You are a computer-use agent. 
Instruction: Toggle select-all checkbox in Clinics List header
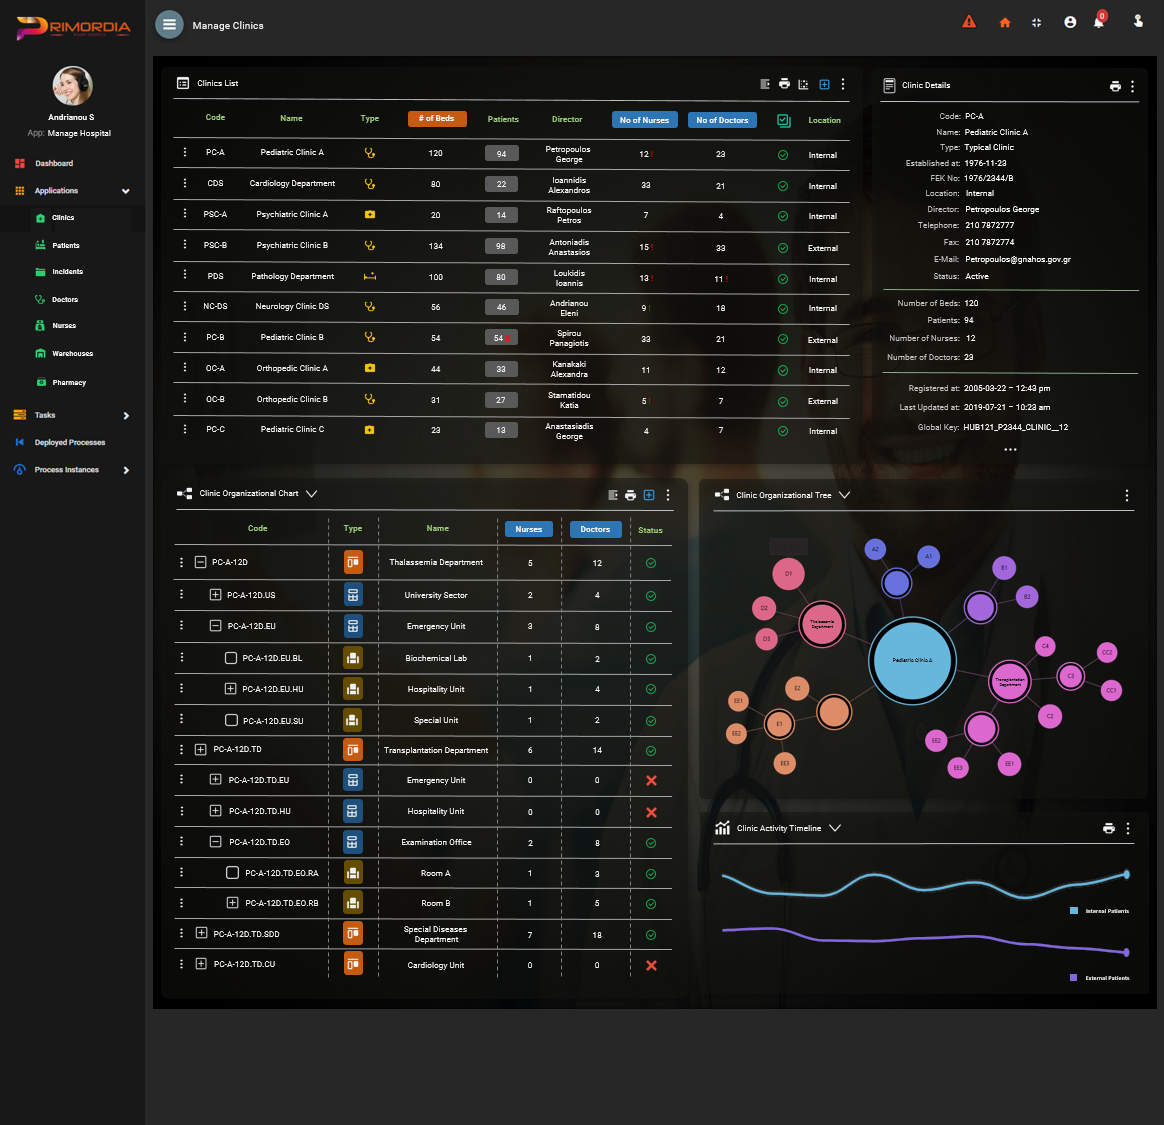(783, 120)
